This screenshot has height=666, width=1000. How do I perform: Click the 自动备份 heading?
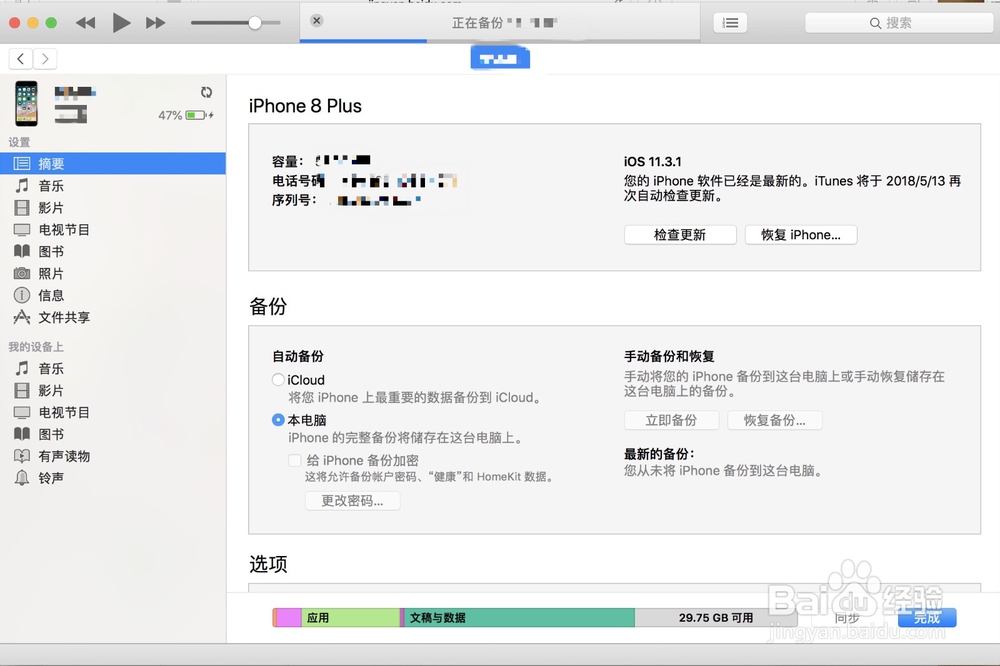pyautogui.click(x=298, y=356)
